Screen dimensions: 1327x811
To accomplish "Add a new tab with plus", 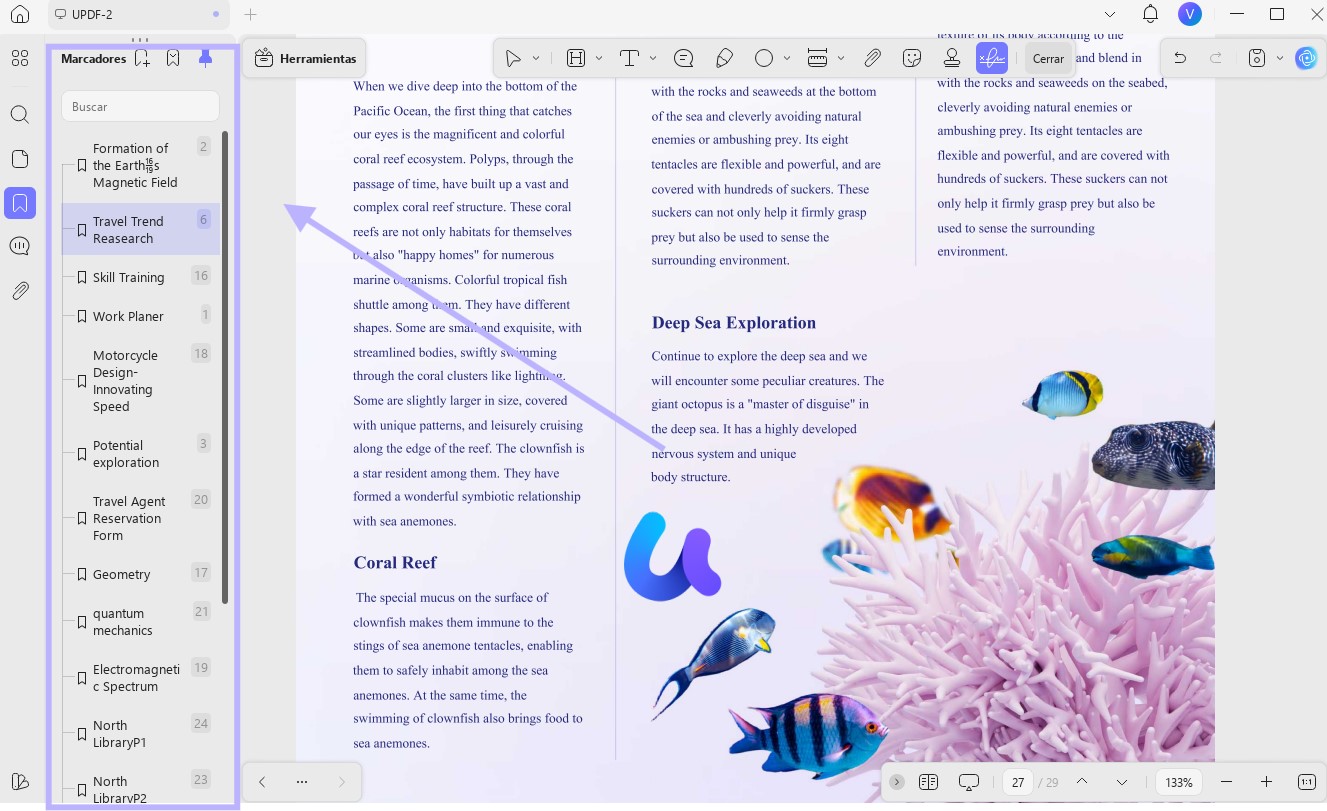I will (251, 15).
